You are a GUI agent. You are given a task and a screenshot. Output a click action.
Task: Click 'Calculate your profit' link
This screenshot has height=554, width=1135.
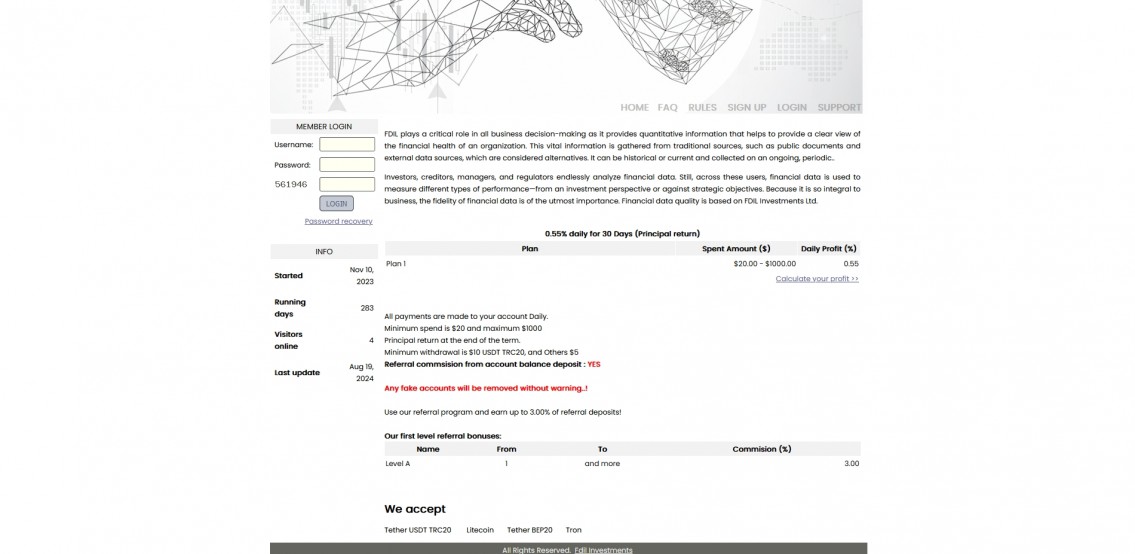816,279
